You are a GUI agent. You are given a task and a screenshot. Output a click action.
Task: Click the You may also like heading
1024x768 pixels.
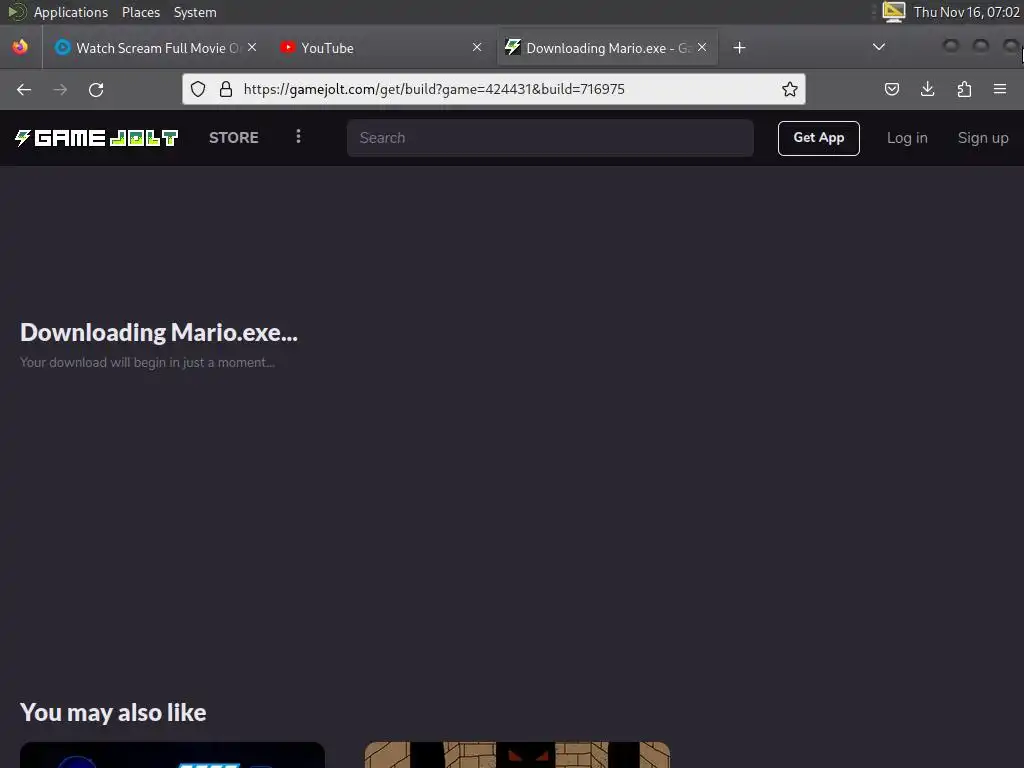(113, 712)
